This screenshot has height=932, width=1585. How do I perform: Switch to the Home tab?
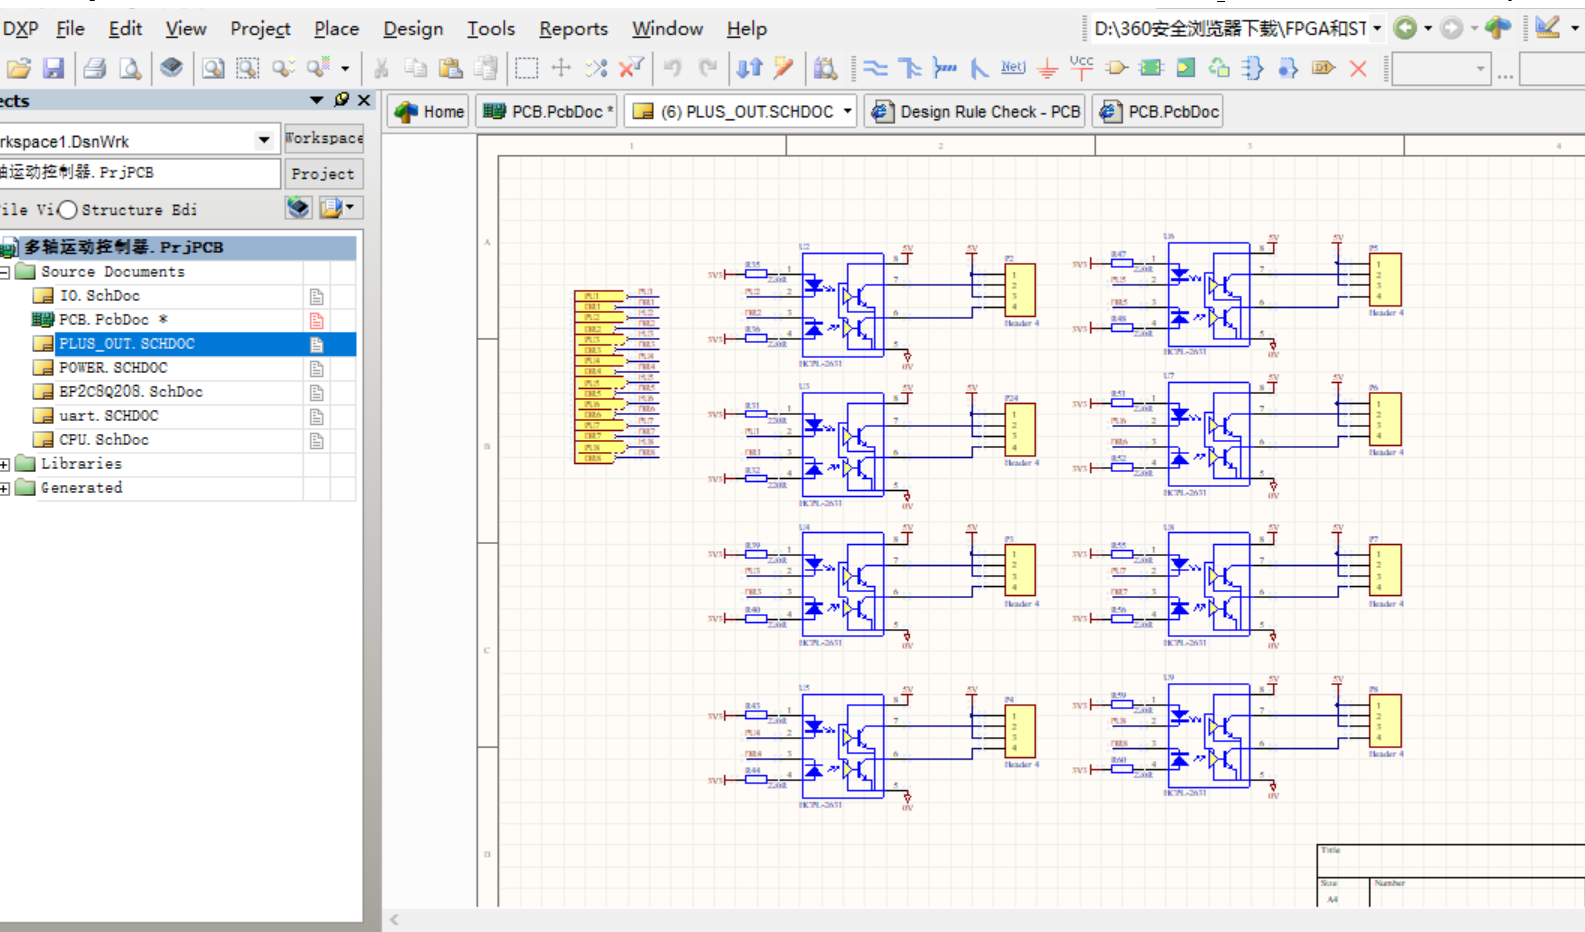(x=429, y=111)
